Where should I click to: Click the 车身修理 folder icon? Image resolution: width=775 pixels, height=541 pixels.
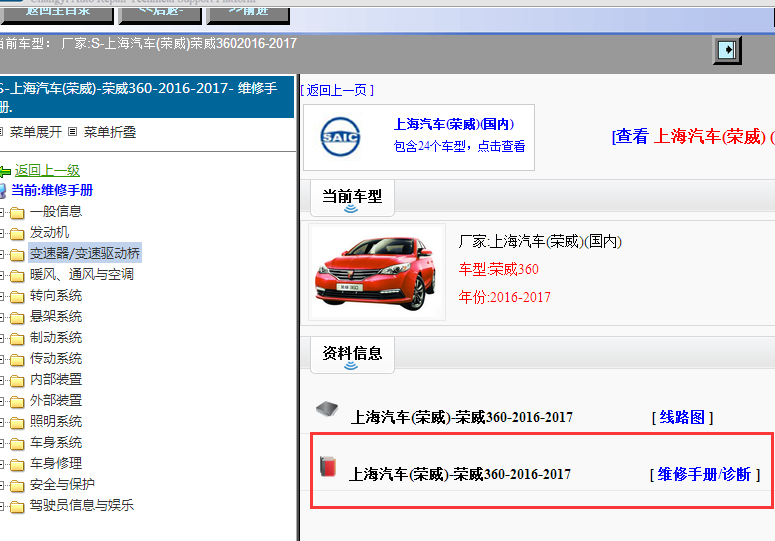point(17,465)
